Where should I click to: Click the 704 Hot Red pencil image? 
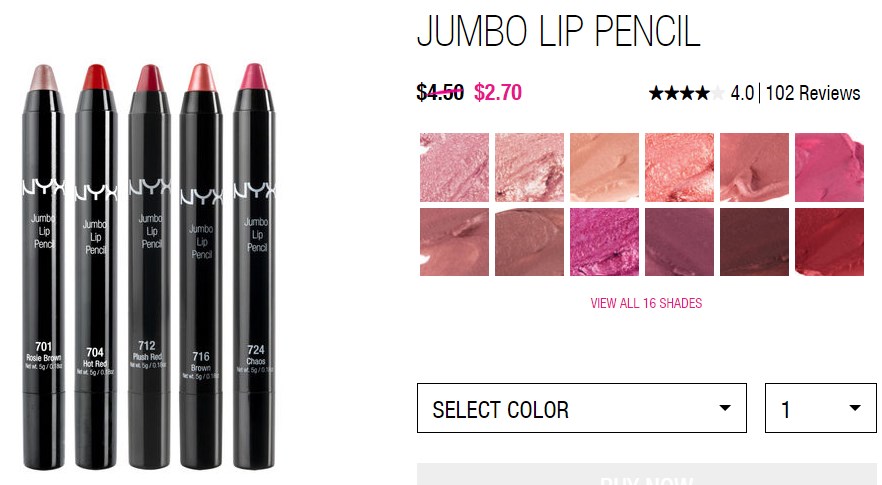click(x=96, y=267)
